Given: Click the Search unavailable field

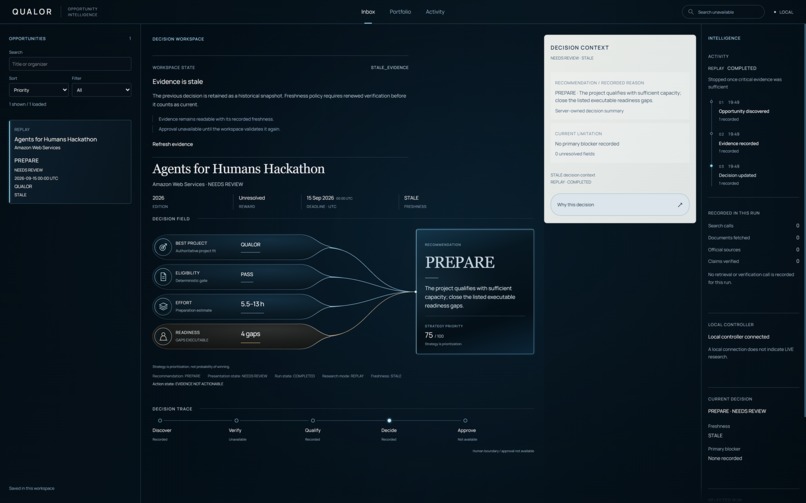Looking at the screenshot, I should (x=723, y=12).
